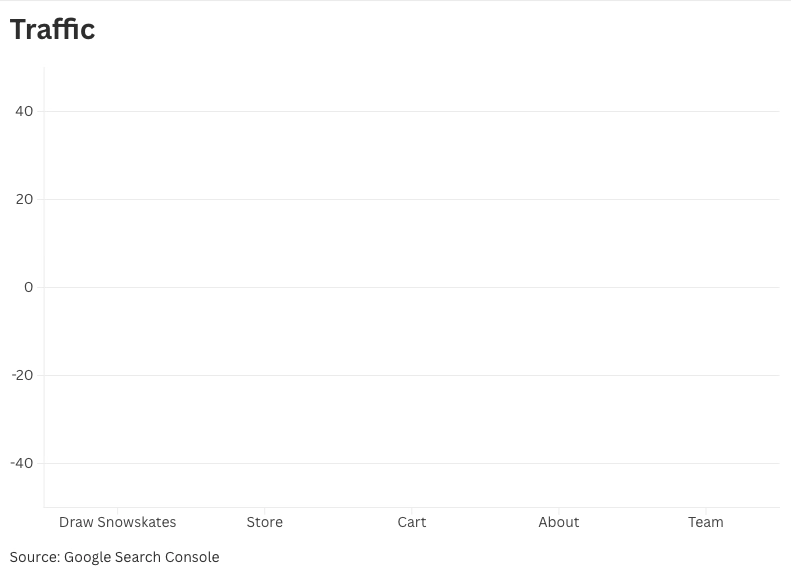Click the tick mark above Team

(706, 510)
